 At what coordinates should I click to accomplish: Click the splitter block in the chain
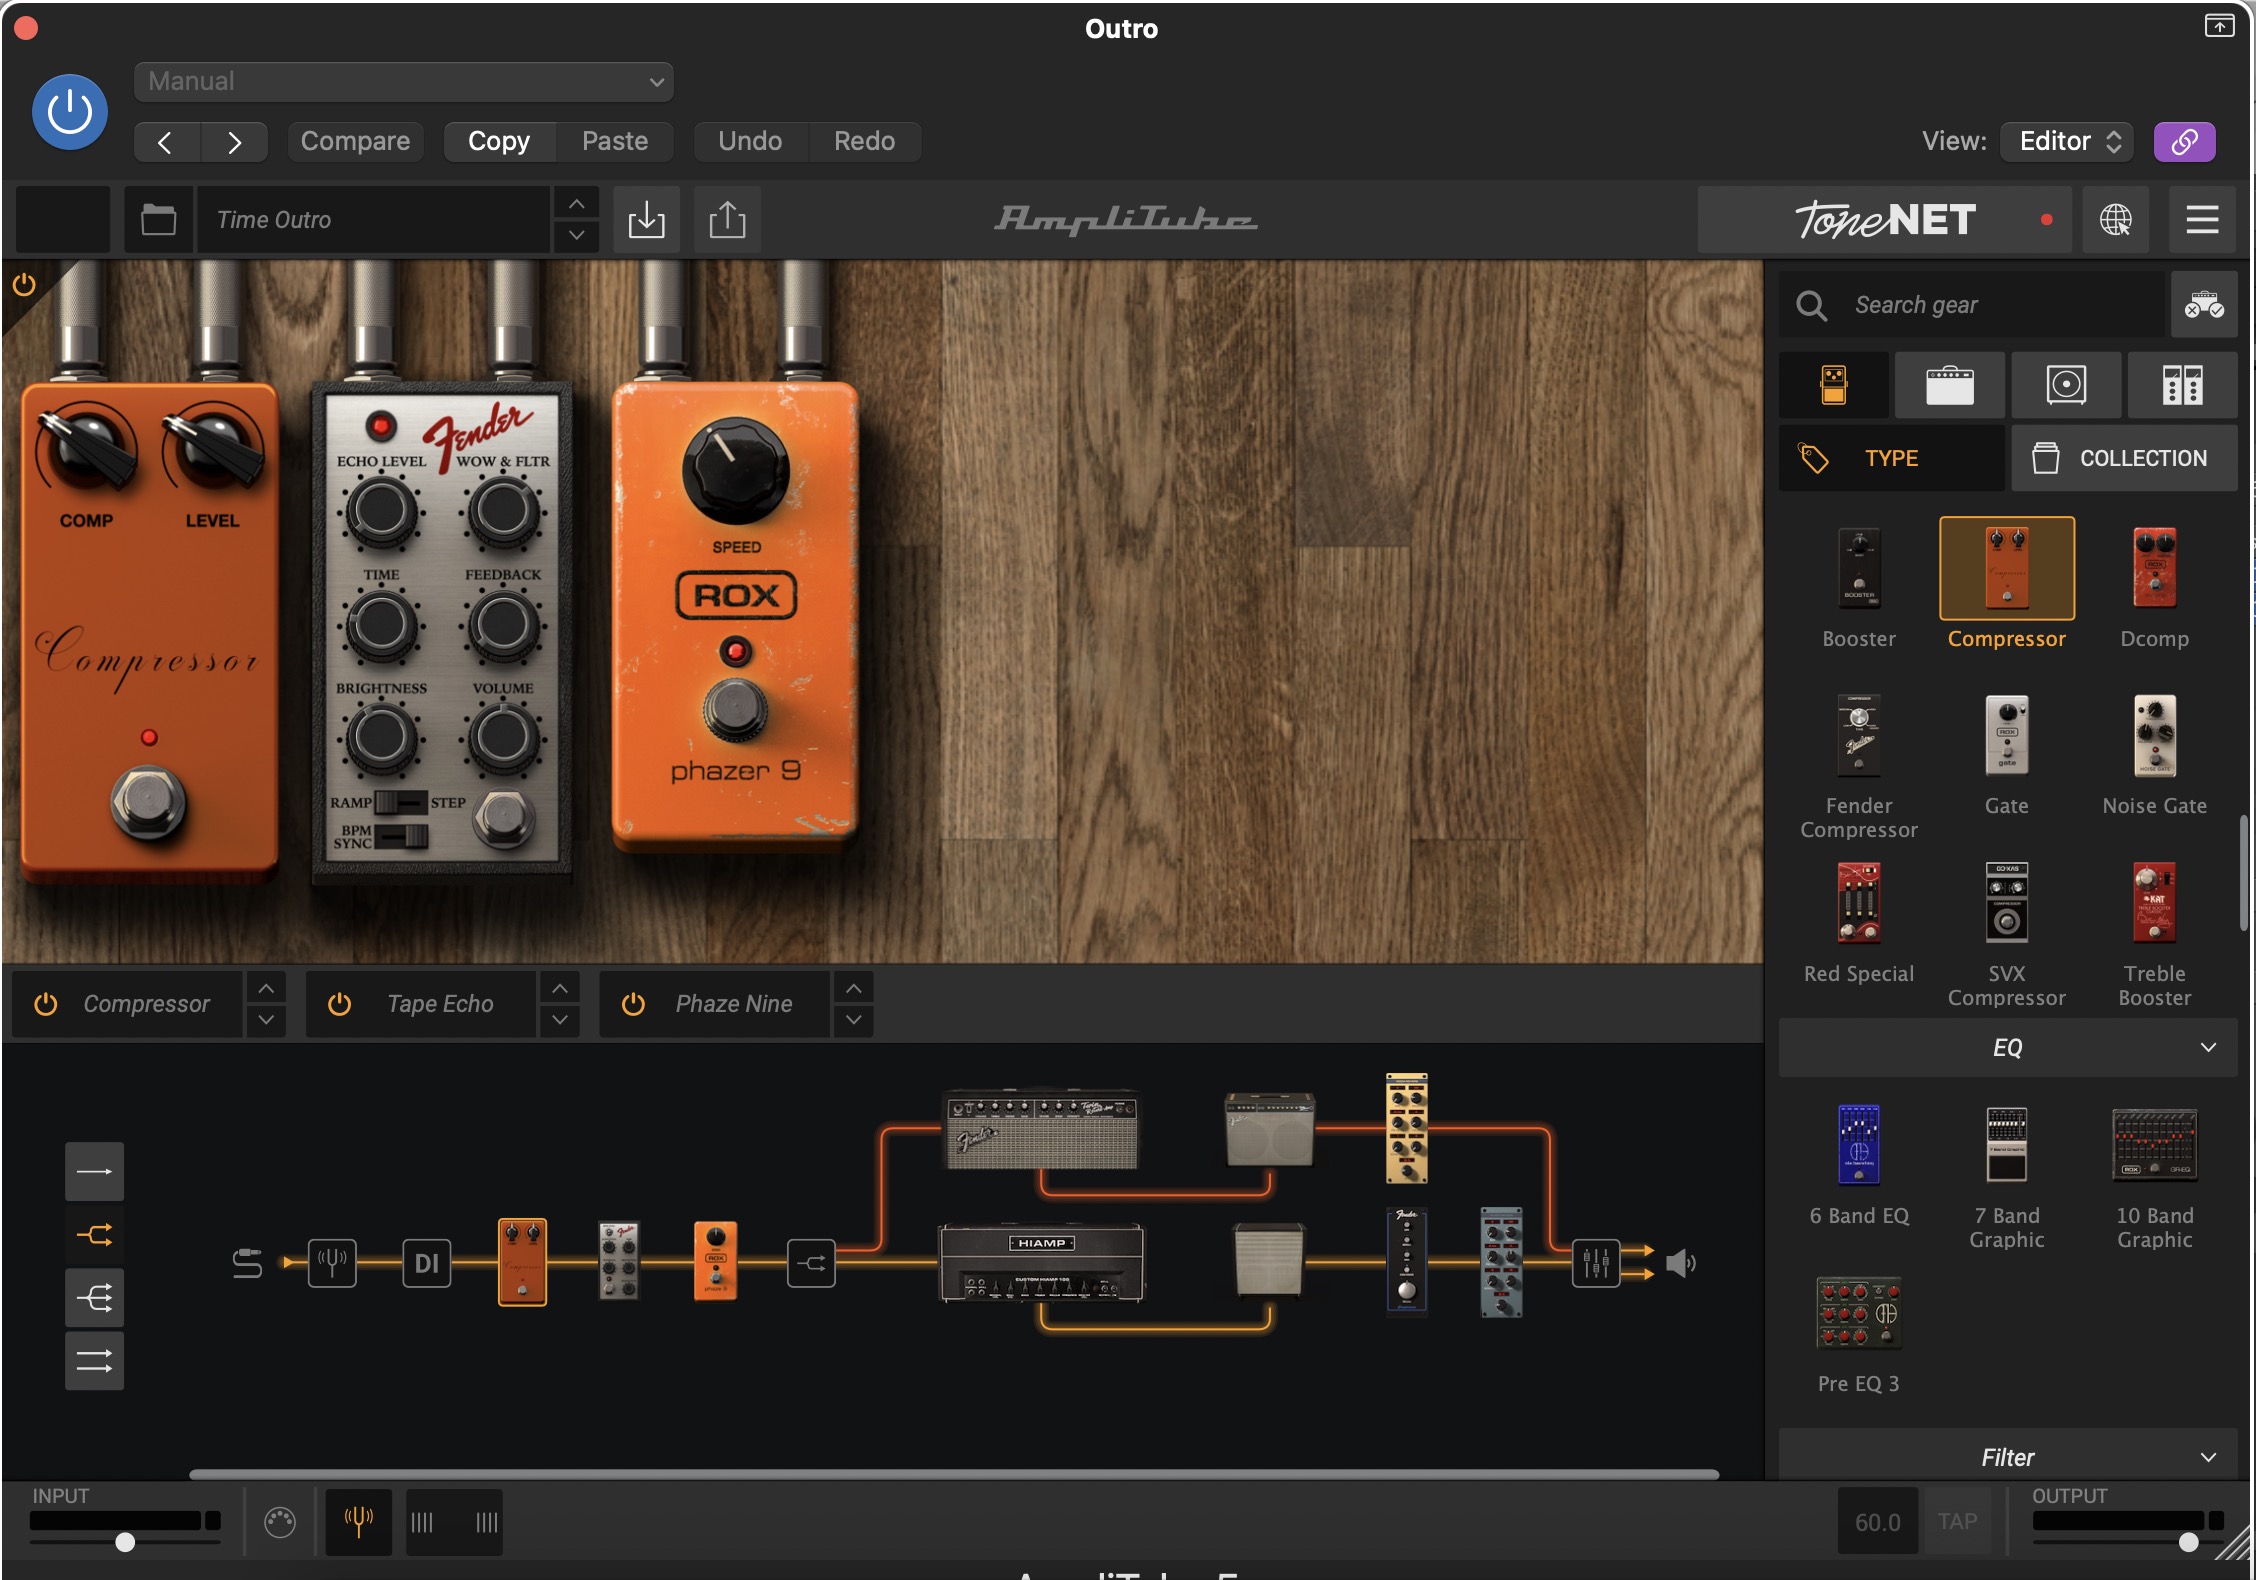click(811, 1263)
